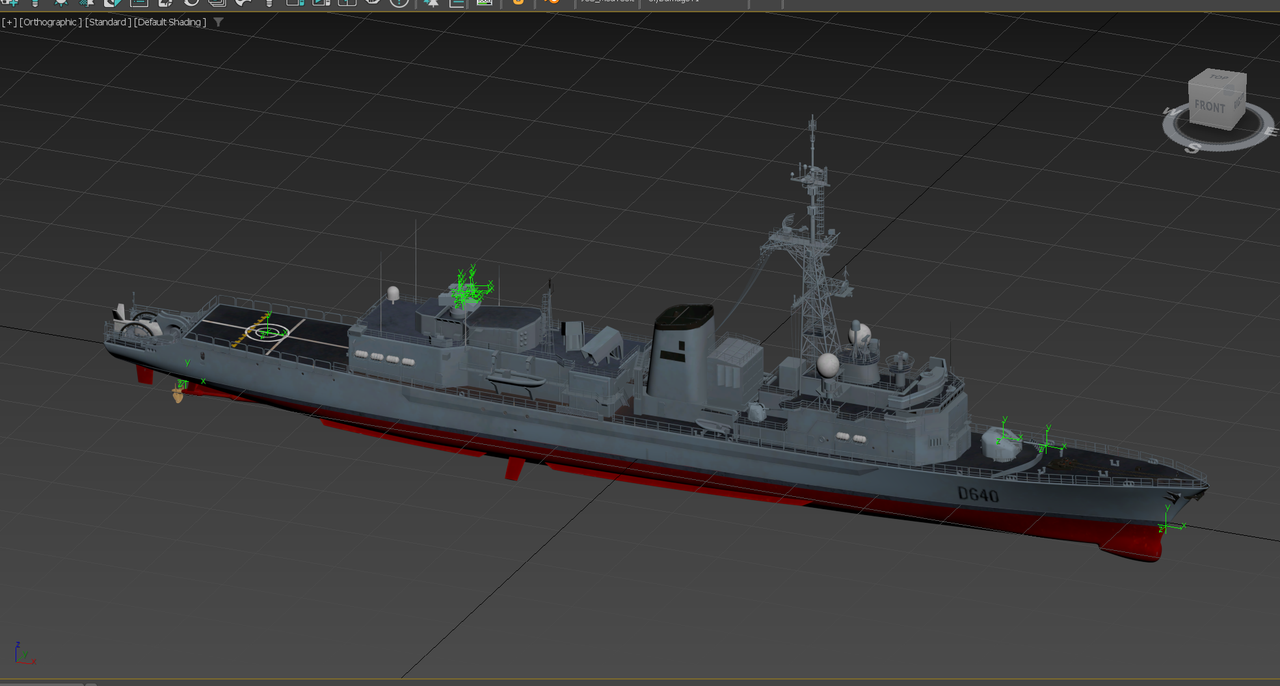Select the white spherical radome
Image resolution: width=1280 pixels, height=686 pixels.
coord(828,365)
